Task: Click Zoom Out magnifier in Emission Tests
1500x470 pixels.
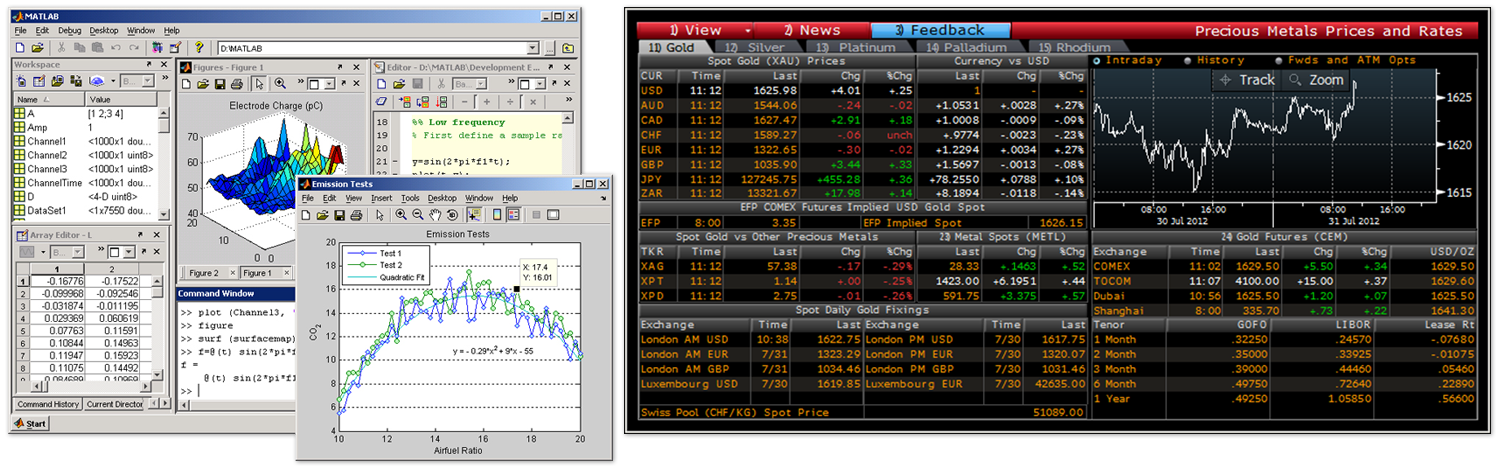Action: 417,215
